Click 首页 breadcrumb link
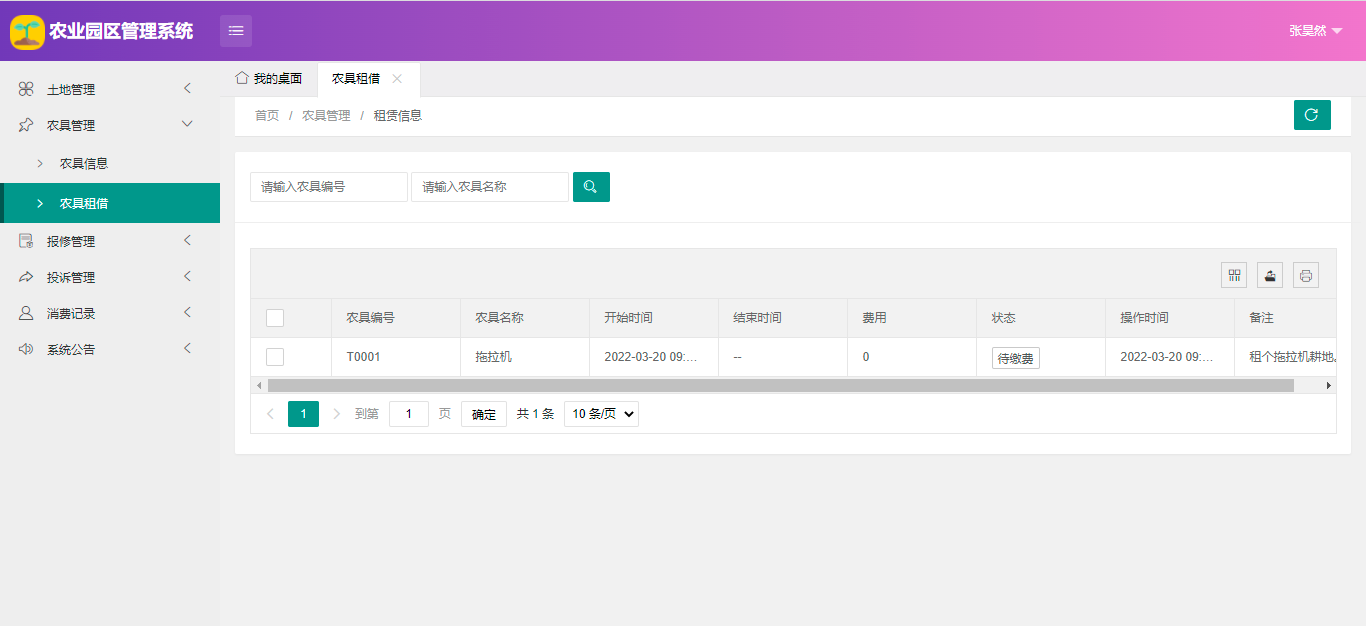Viewport: 1366px width, 626px height. tap(267, 116)
